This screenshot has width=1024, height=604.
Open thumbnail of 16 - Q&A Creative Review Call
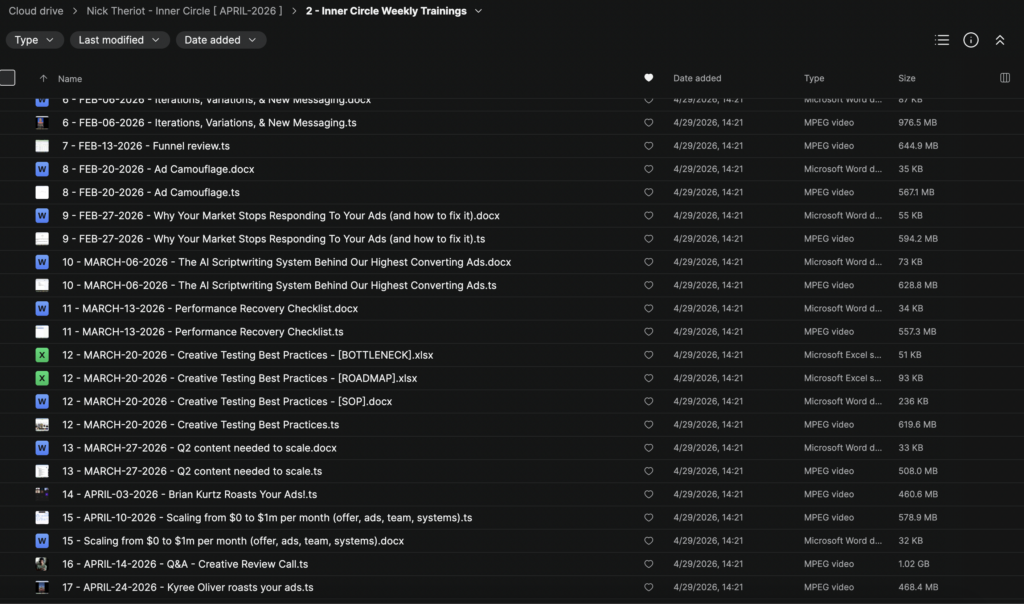click(x=42, y=564)
